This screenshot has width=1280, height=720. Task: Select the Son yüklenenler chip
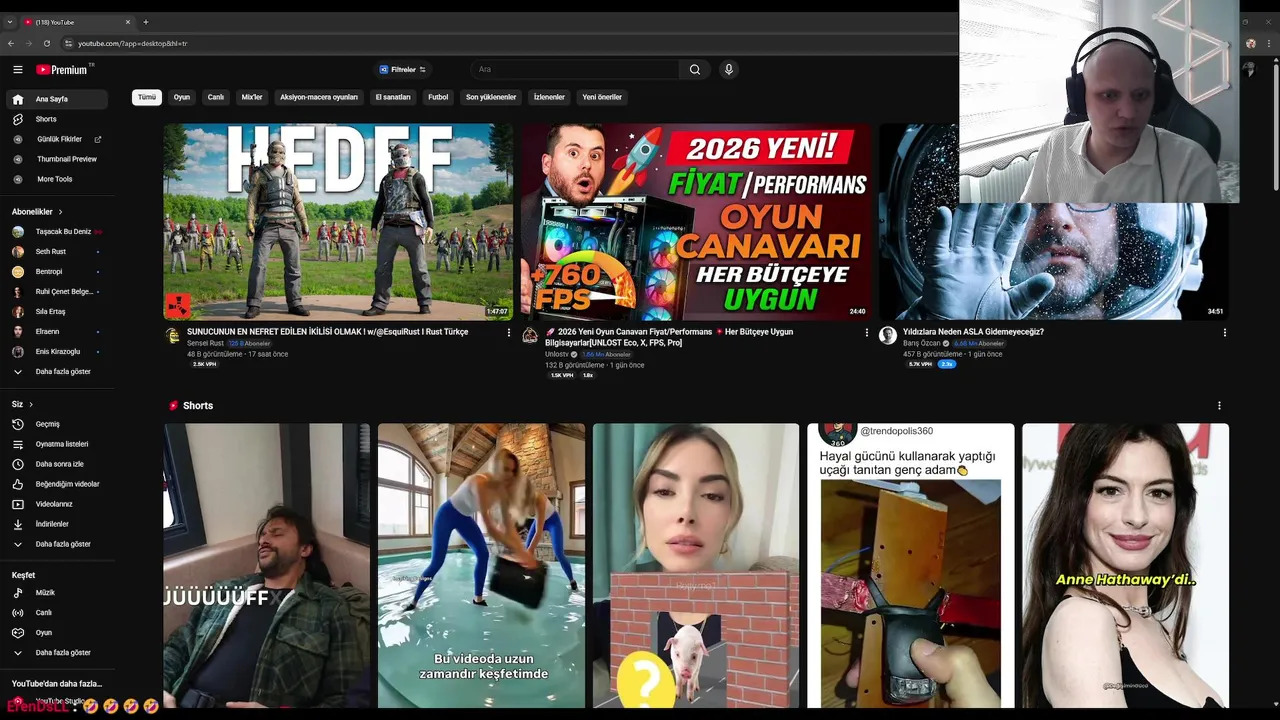491,97
